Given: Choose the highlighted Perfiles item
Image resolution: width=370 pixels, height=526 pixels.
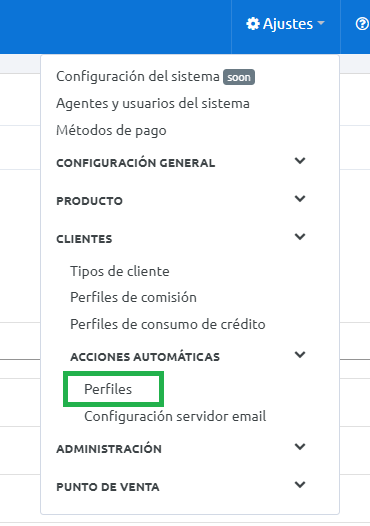Looking at the screenshot, I should click(x=108, y=389).
